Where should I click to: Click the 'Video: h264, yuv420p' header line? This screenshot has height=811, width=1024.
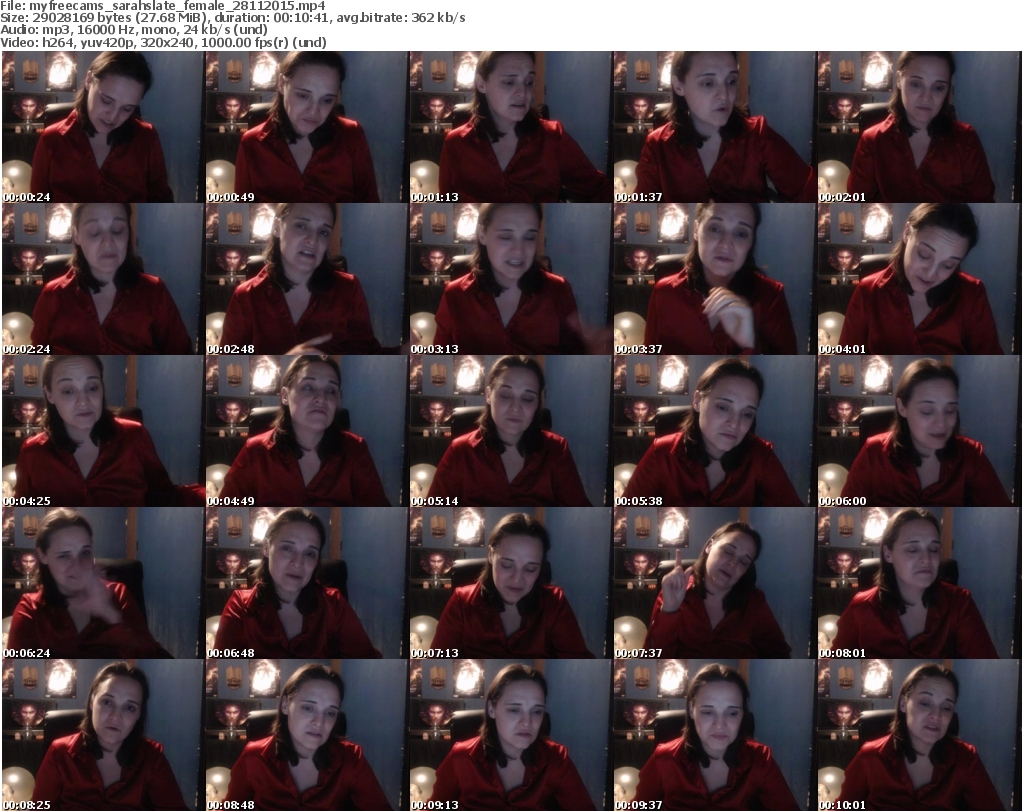click(163, 42)
